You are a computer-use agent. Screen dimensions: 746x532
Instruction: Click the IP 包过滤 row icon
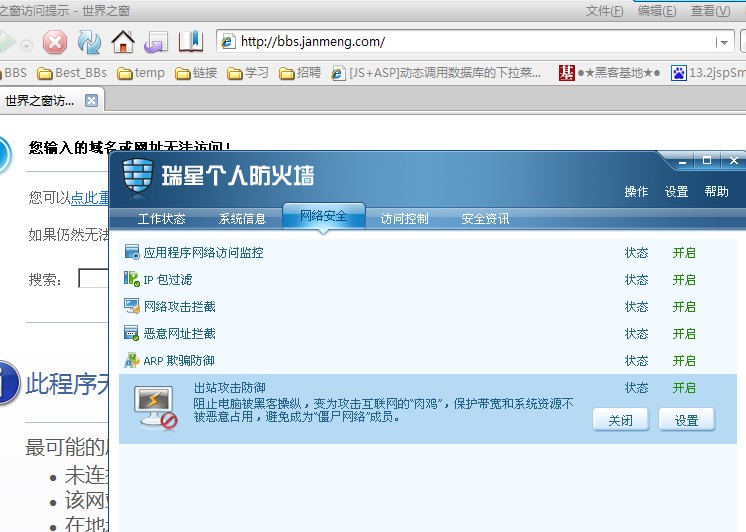132,279
